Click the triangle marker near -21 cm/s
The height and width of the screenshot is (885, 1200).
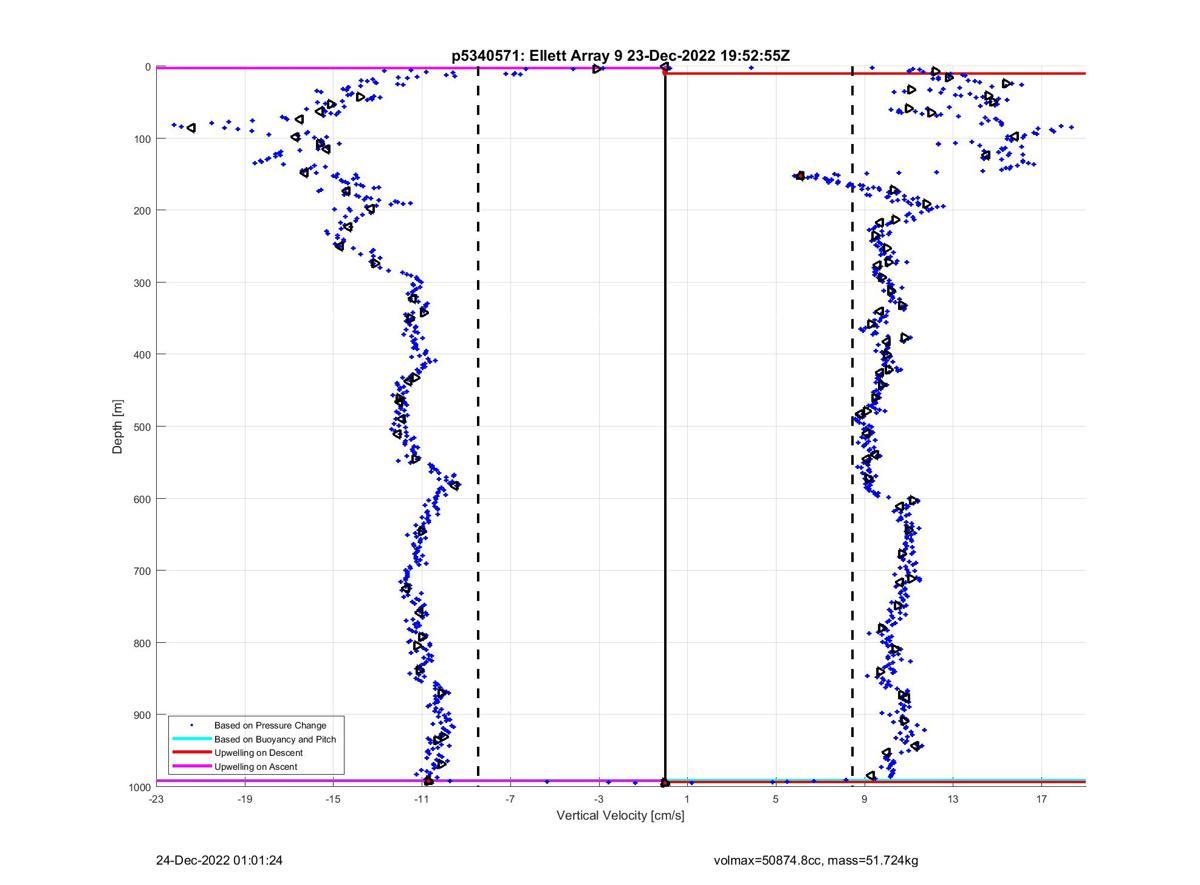(x=190, y=127)
